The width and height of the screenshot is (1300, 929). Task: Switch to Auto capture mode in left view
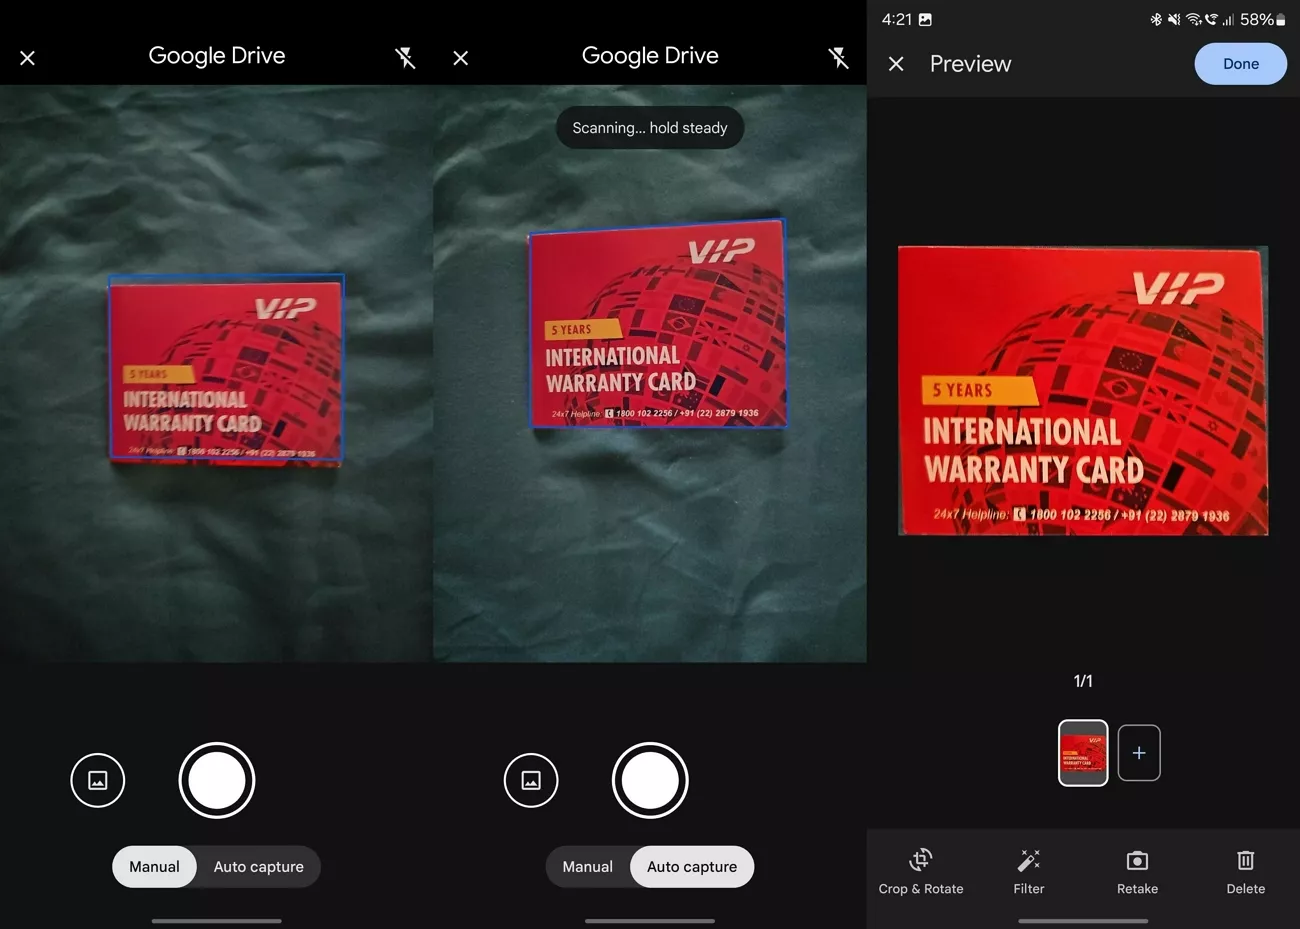tap(258, 866)
